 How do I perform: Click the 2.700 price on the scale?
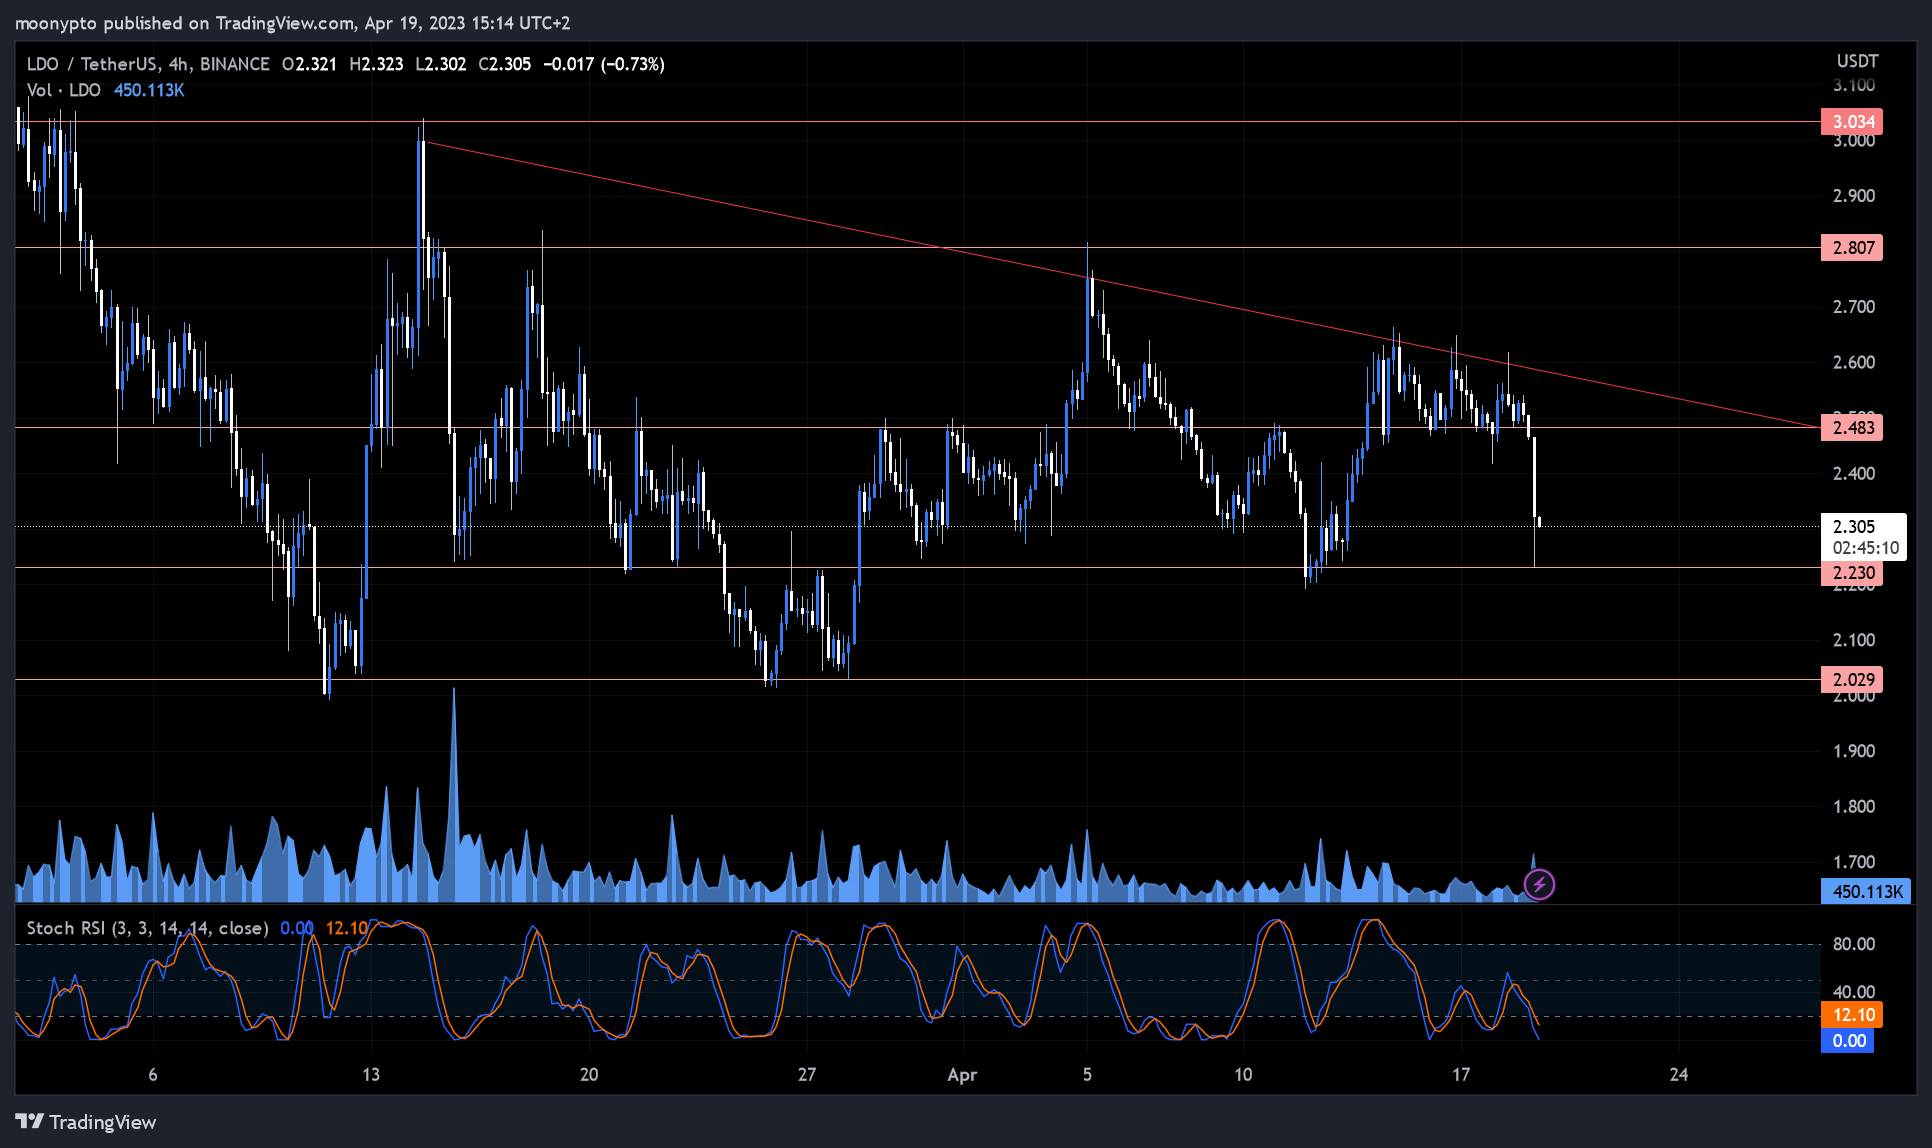pos(1853,307)
